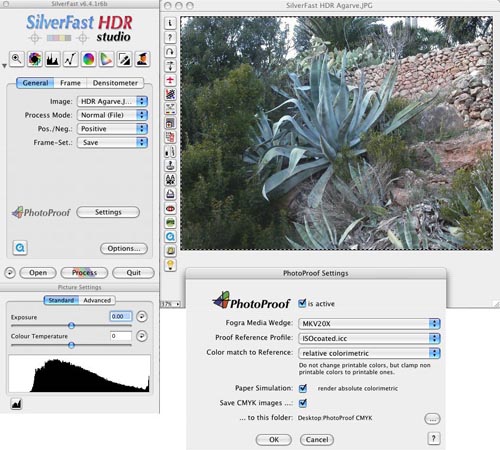Image resolution: width=500 pixels, height=450 pixels.
Task: Click the Colour Temperature slider handle
Action: pyautogui.click(x=71, y=345)
